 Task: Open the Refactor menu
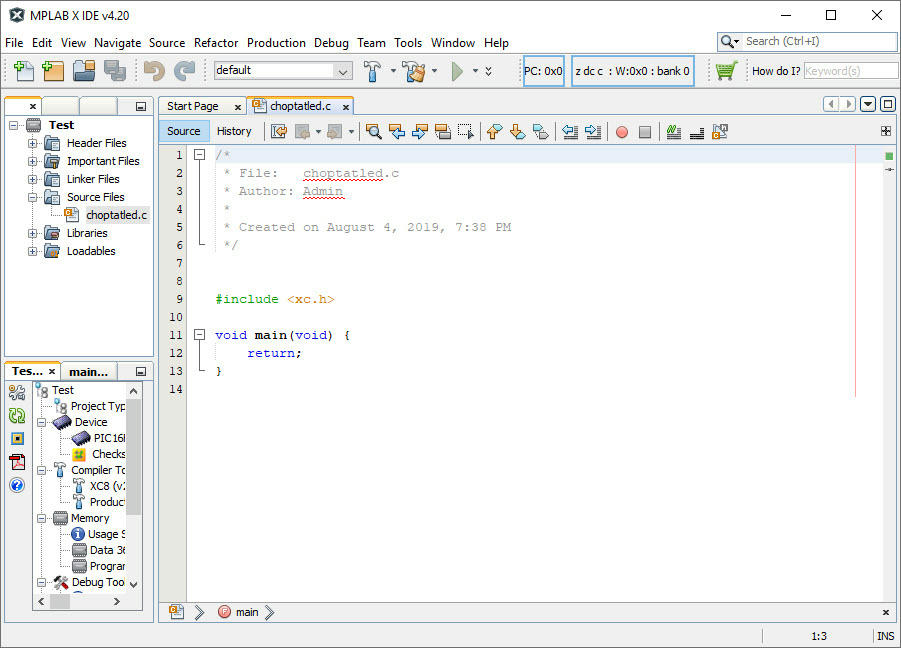click(215, 43)
